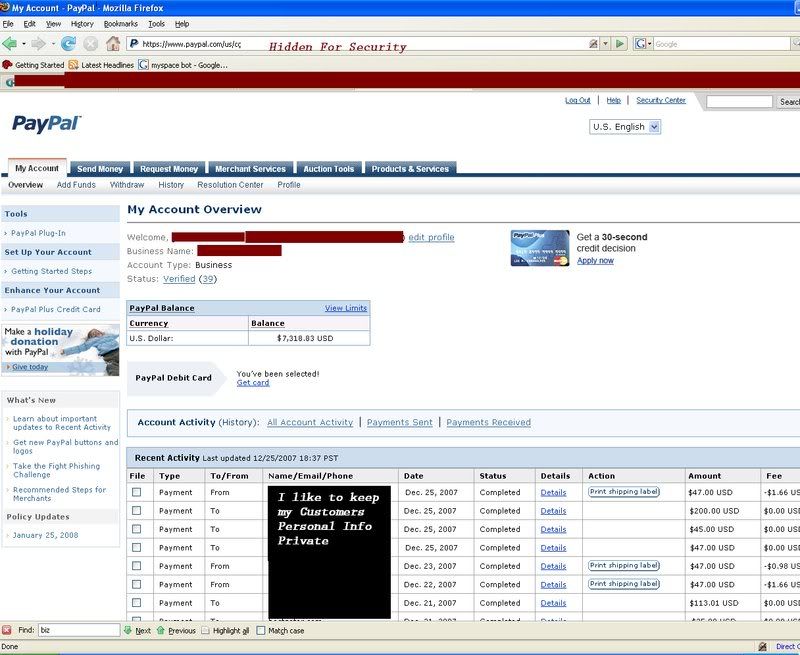
Task: Click the Get card link
Action: [253, 383]
